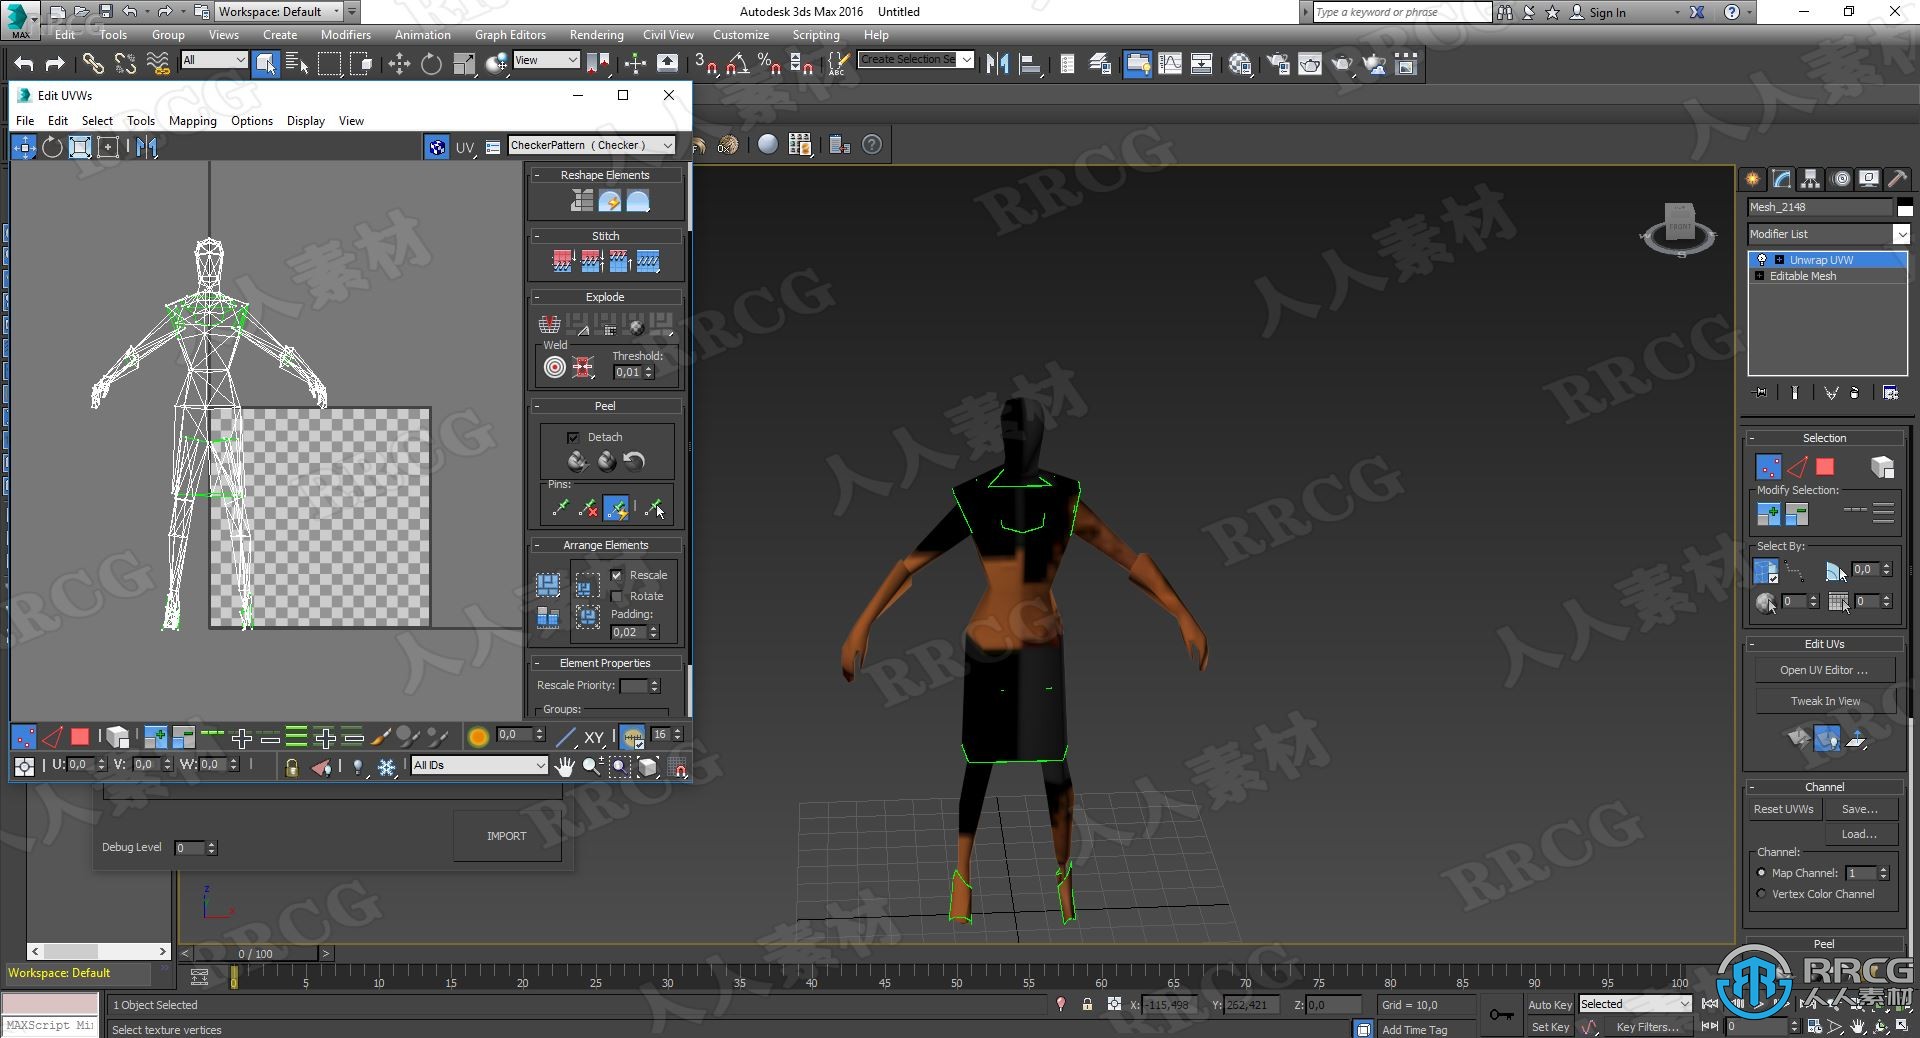Expand the Unwrap UVW modifier plus
The image size is (1920, 1038).
[1779, 260]
